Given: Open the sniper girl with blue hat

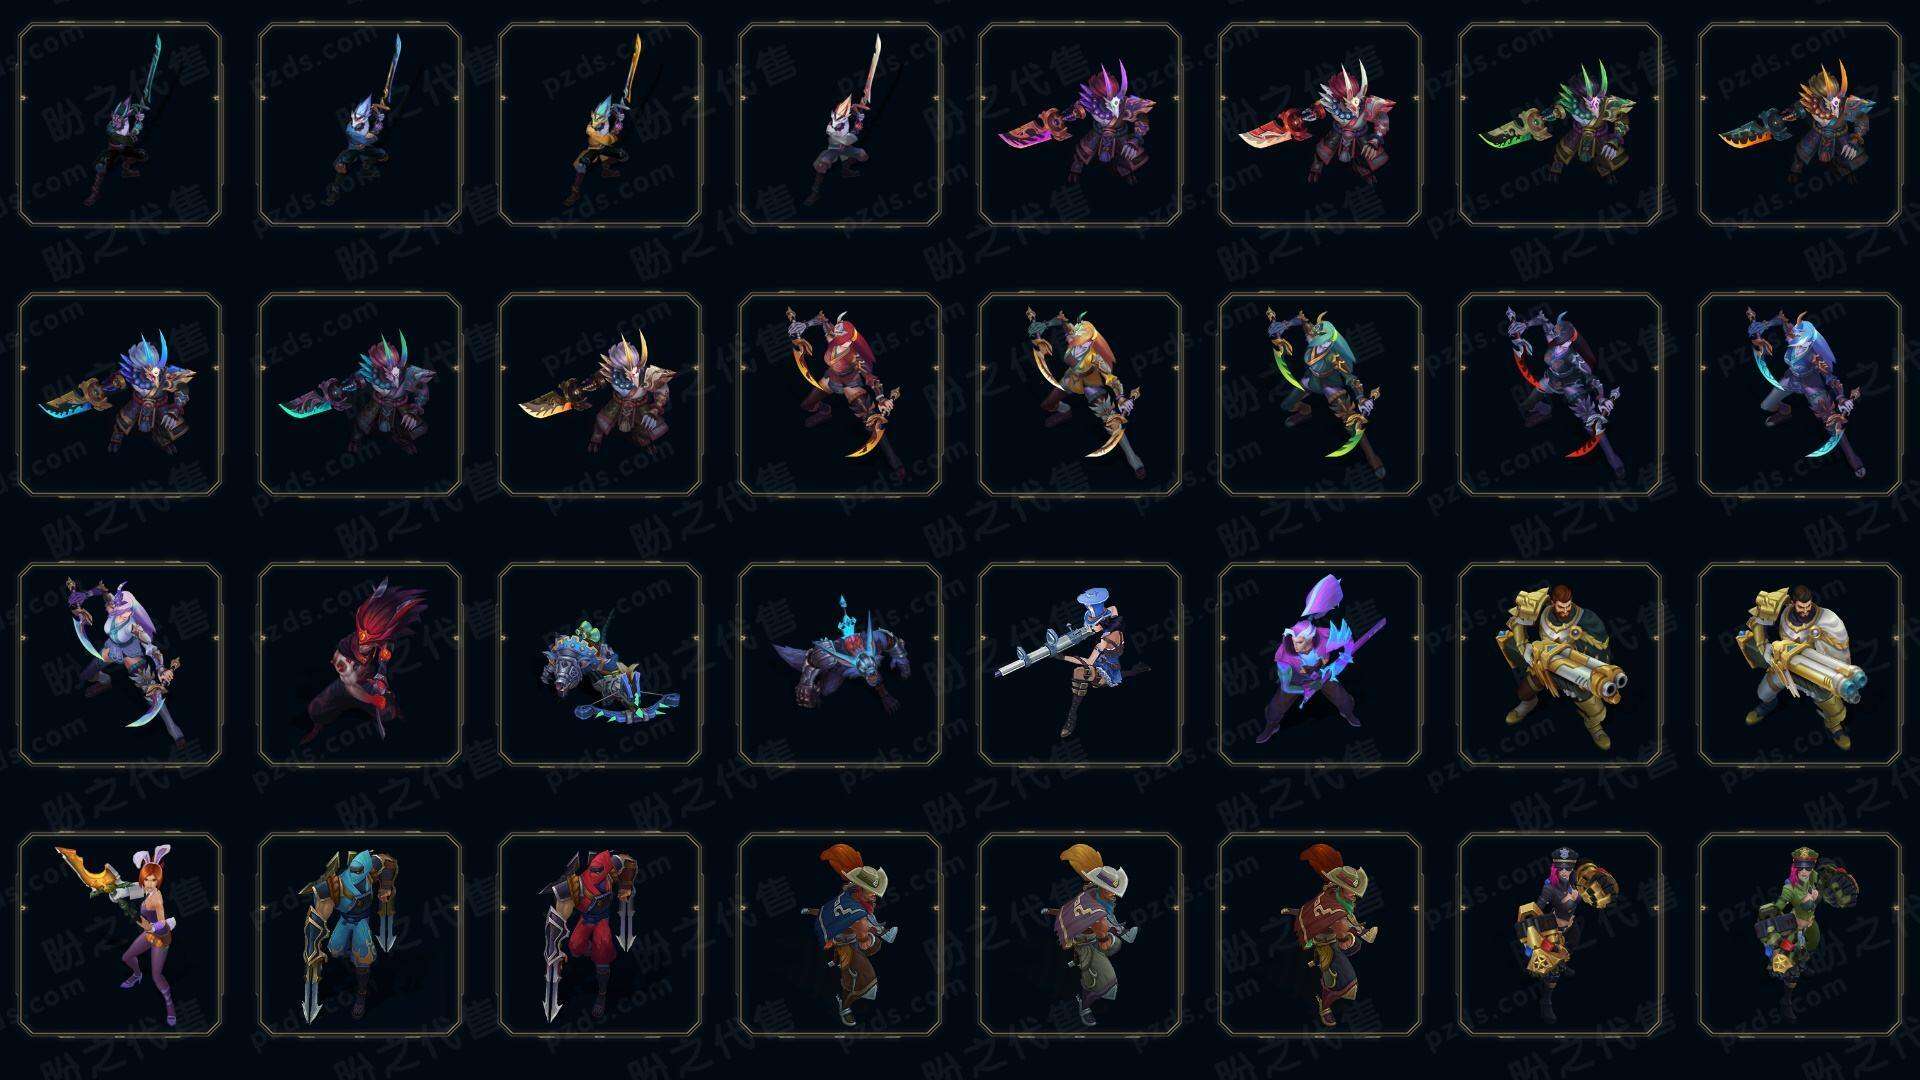Looking at the screenshot, I should [1080, 664].
